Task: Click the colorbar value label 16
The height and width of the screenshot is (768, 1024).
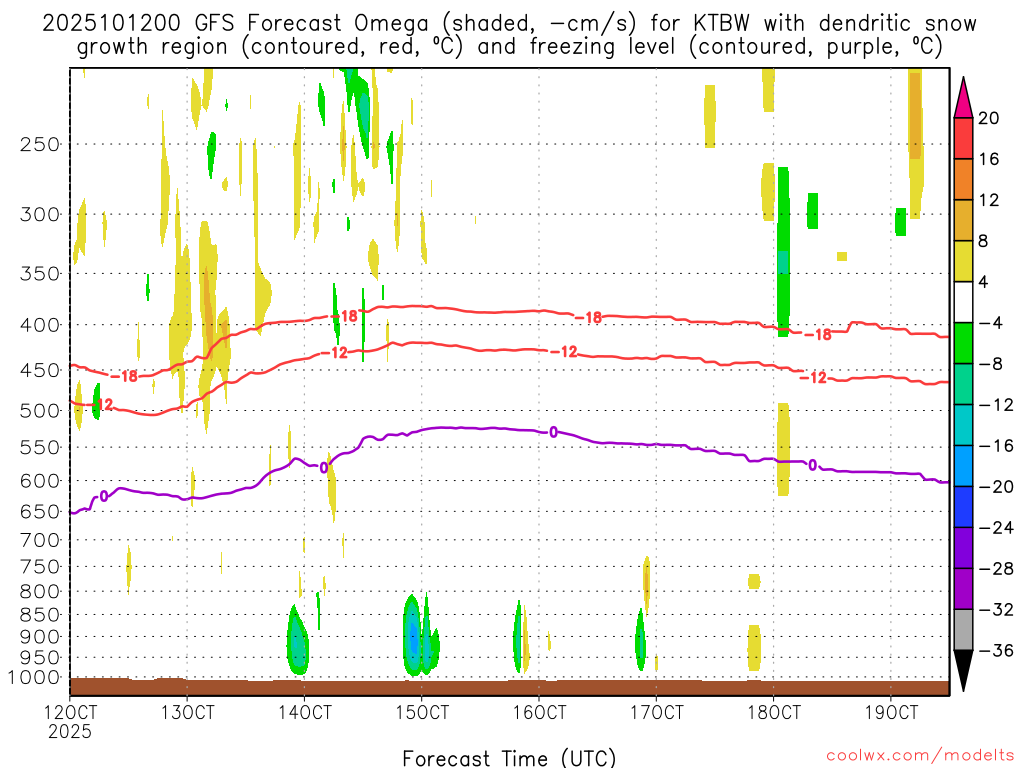Action: pos(989,159)
